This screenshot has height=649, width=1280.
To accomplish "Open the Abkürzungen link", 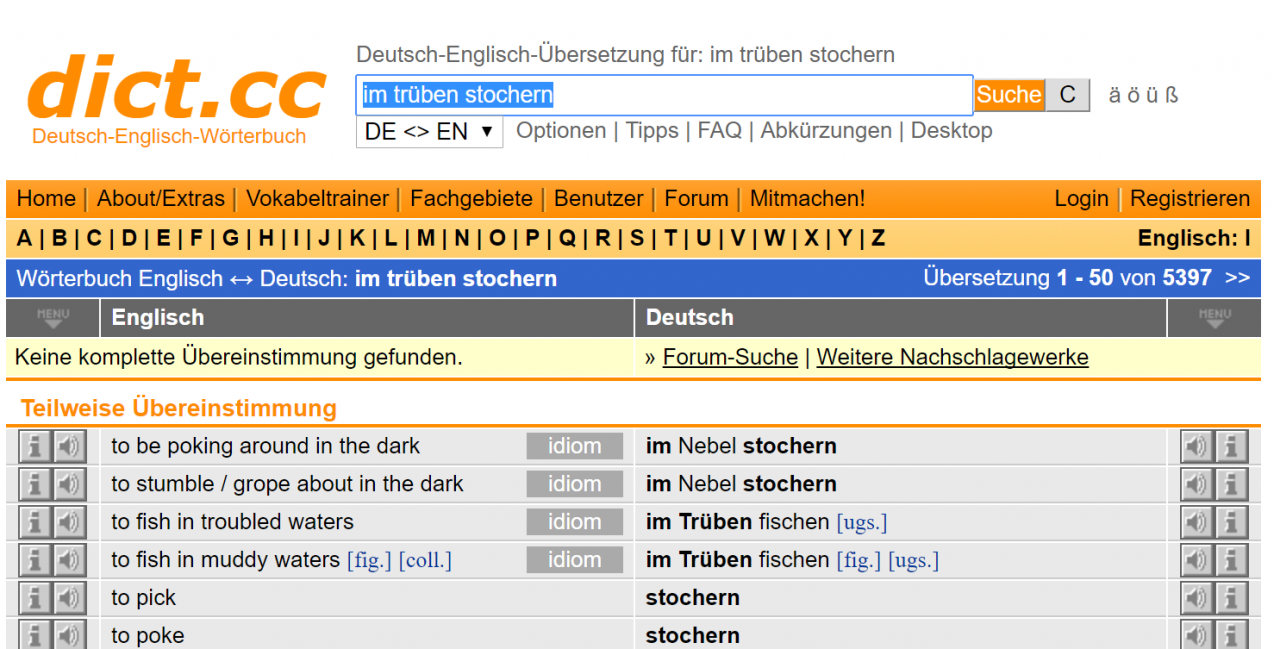I will 826,131.
